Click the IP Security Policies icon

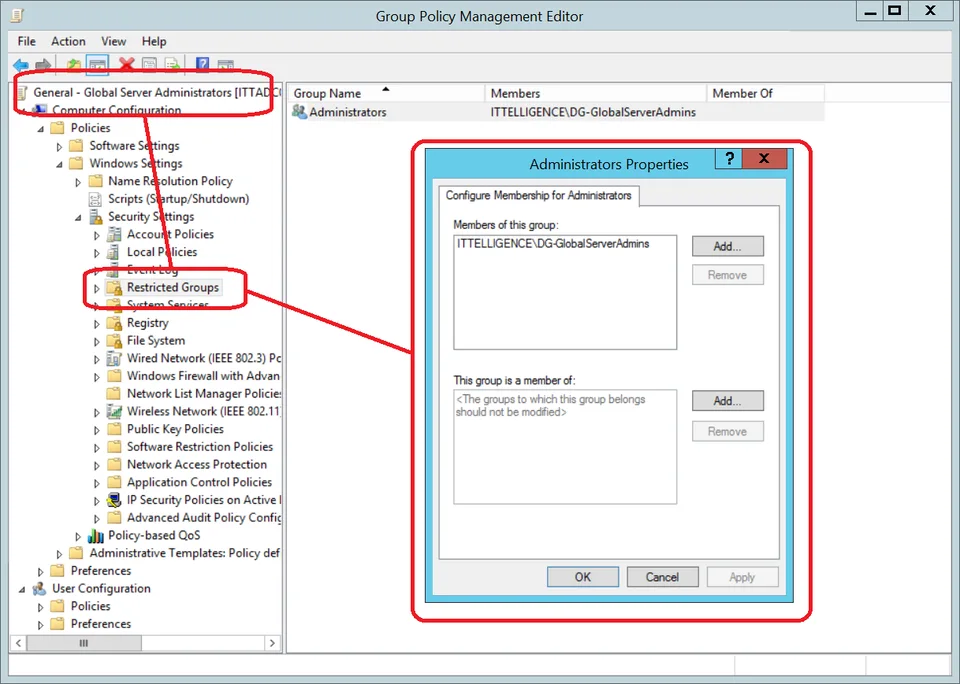tap(114, 500)
